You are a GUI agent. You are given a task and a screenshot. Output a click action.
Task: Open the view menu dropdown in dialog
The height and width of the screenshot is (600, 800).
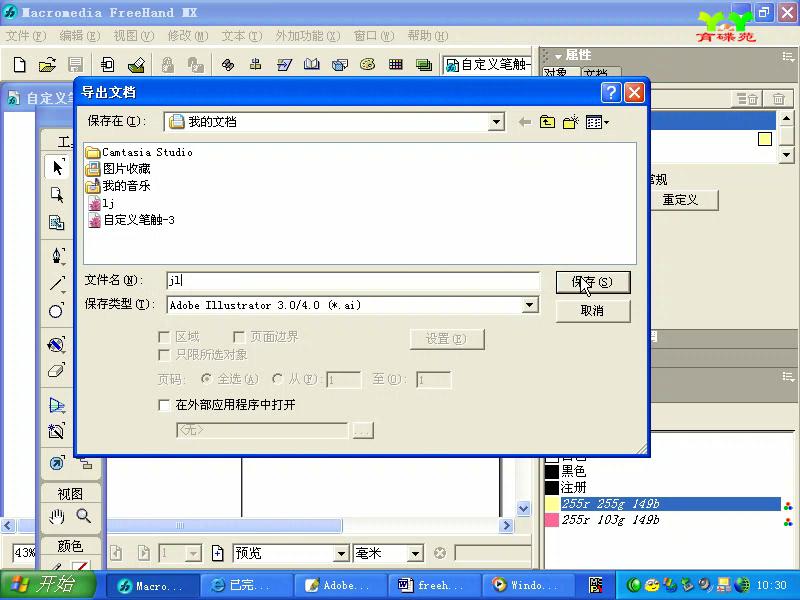(x=597, y=122)
